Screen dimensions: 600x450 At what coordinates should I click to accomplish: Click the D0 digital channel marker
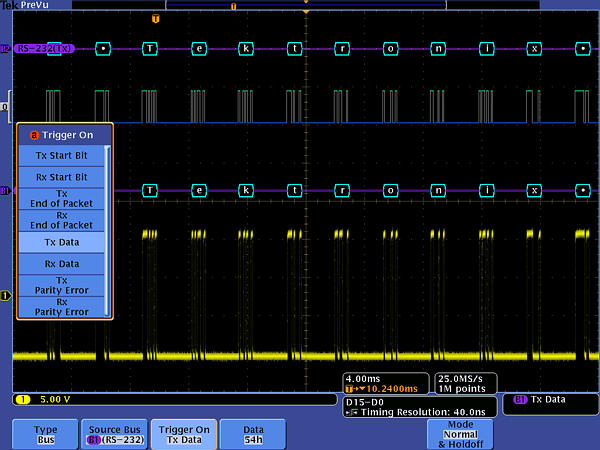pyautogui.click(x=5, y=106)
